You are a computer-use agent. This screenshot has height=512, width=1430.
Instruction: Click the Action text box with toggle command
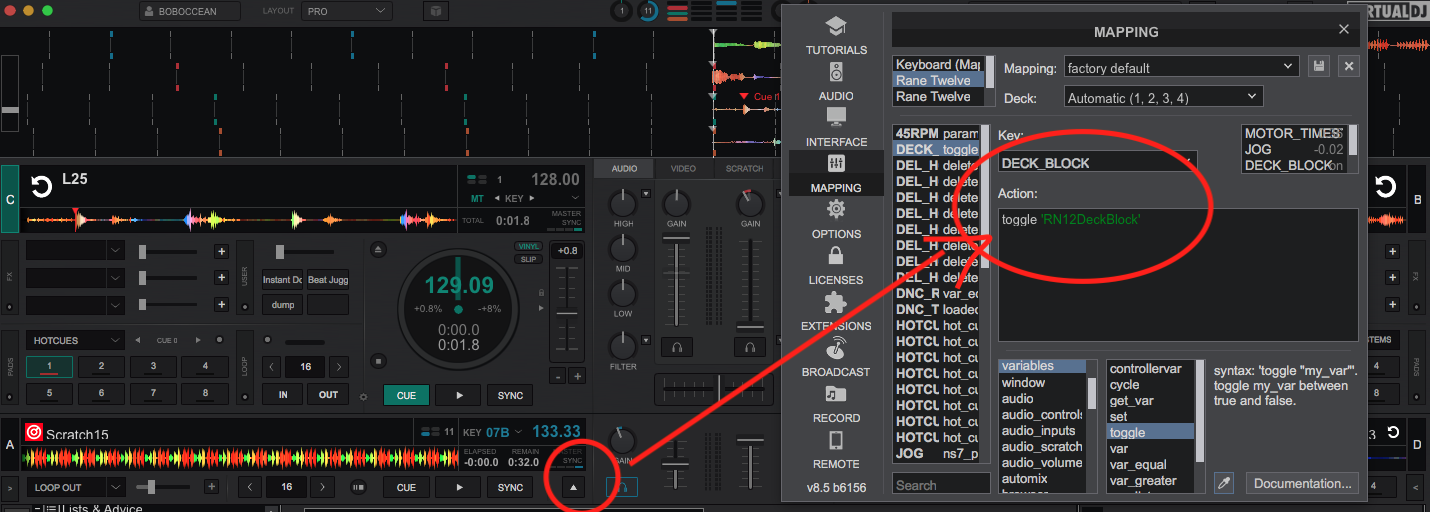tap(1177, 274)
